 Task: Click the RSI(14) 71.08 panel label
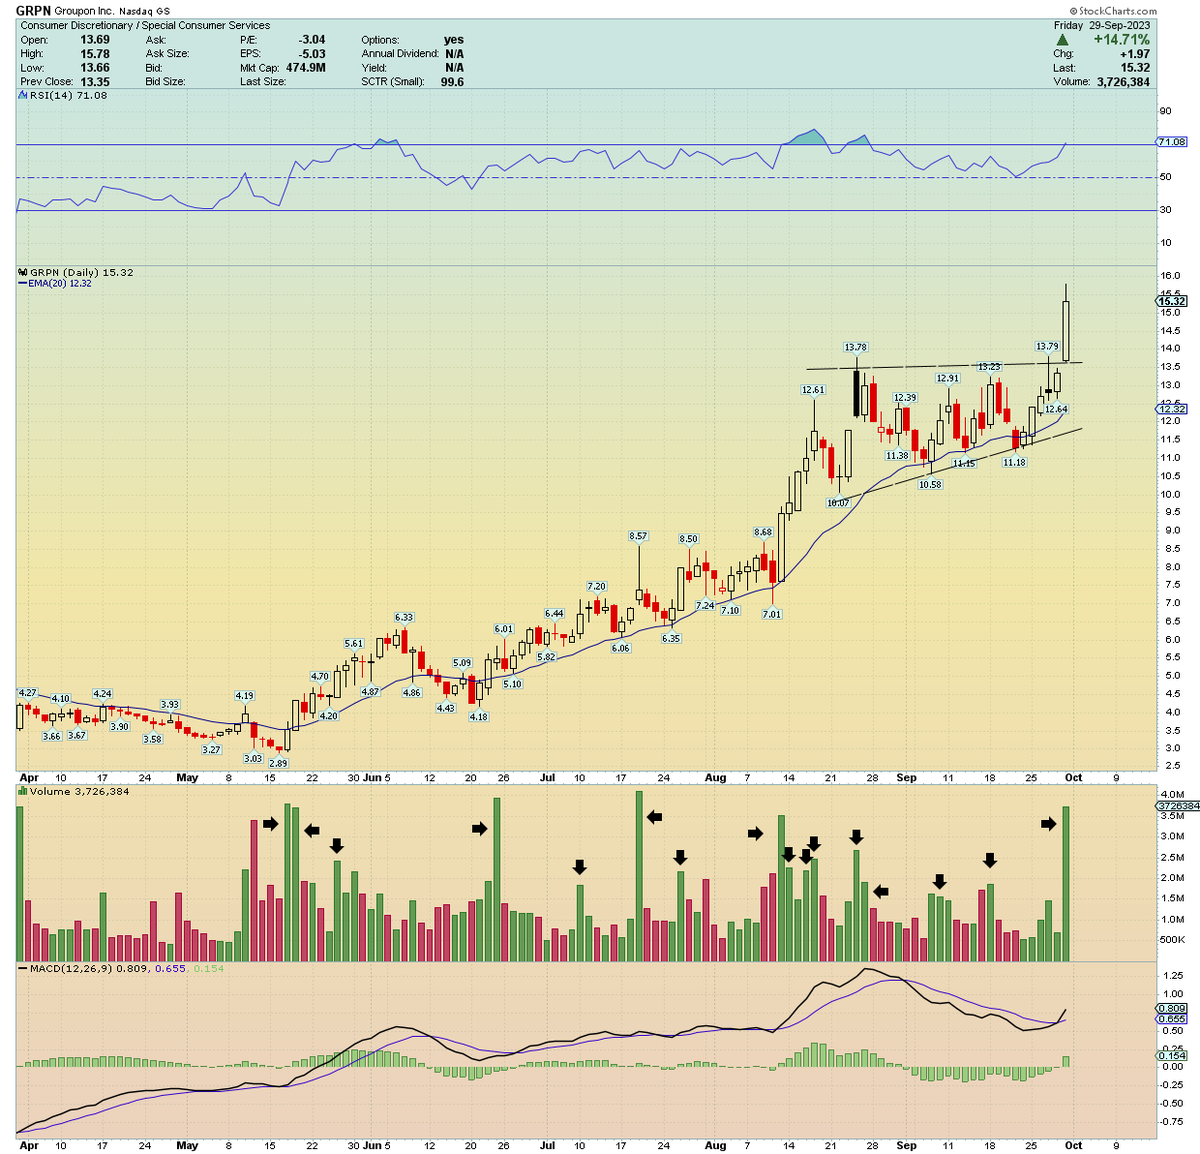68,95
